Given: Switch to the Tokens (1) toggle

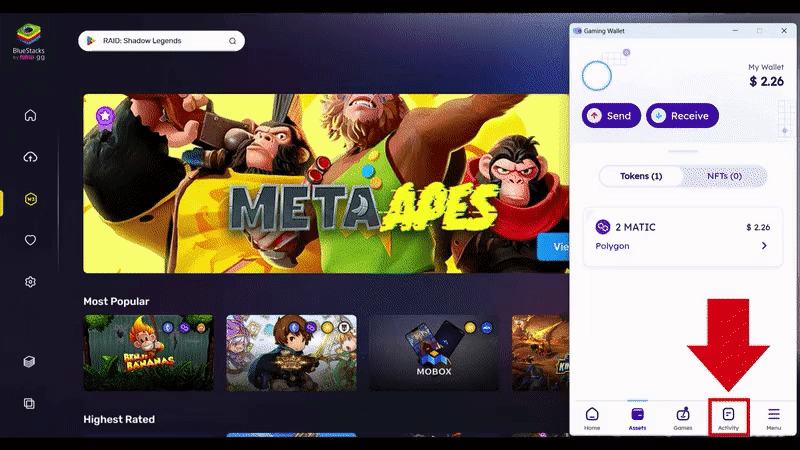Looking at the screenshot, I should (641, 176).
